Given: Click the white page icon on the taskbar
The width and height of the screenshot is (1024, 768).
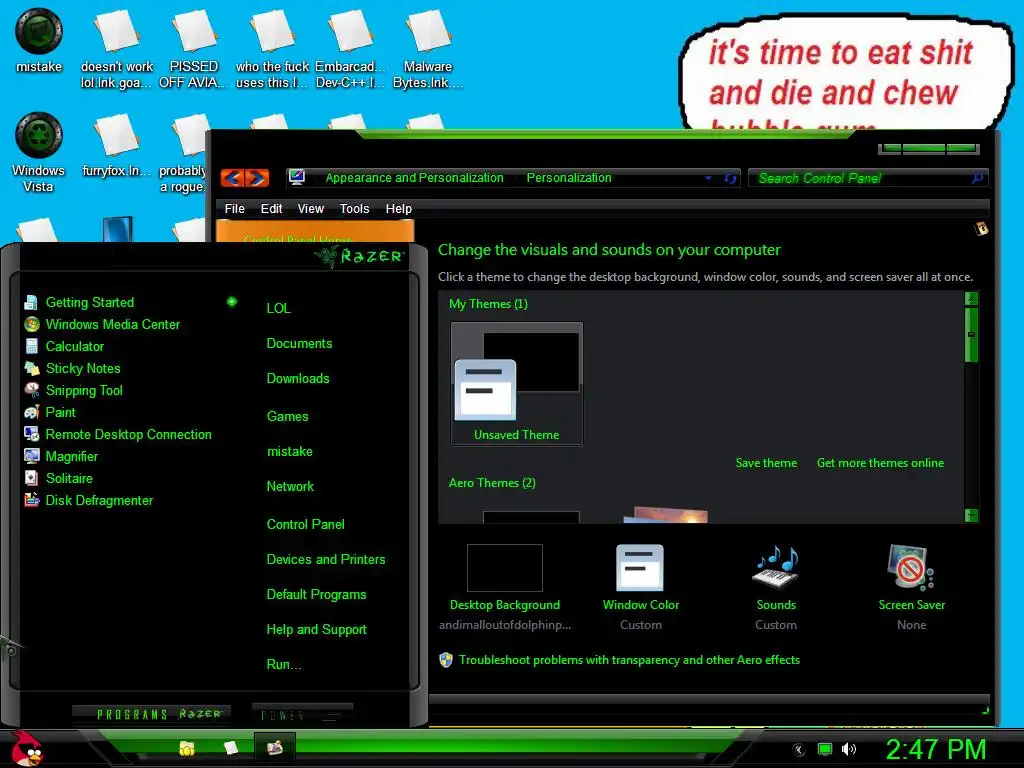Looking at the screenshot, I should point(231,748).
